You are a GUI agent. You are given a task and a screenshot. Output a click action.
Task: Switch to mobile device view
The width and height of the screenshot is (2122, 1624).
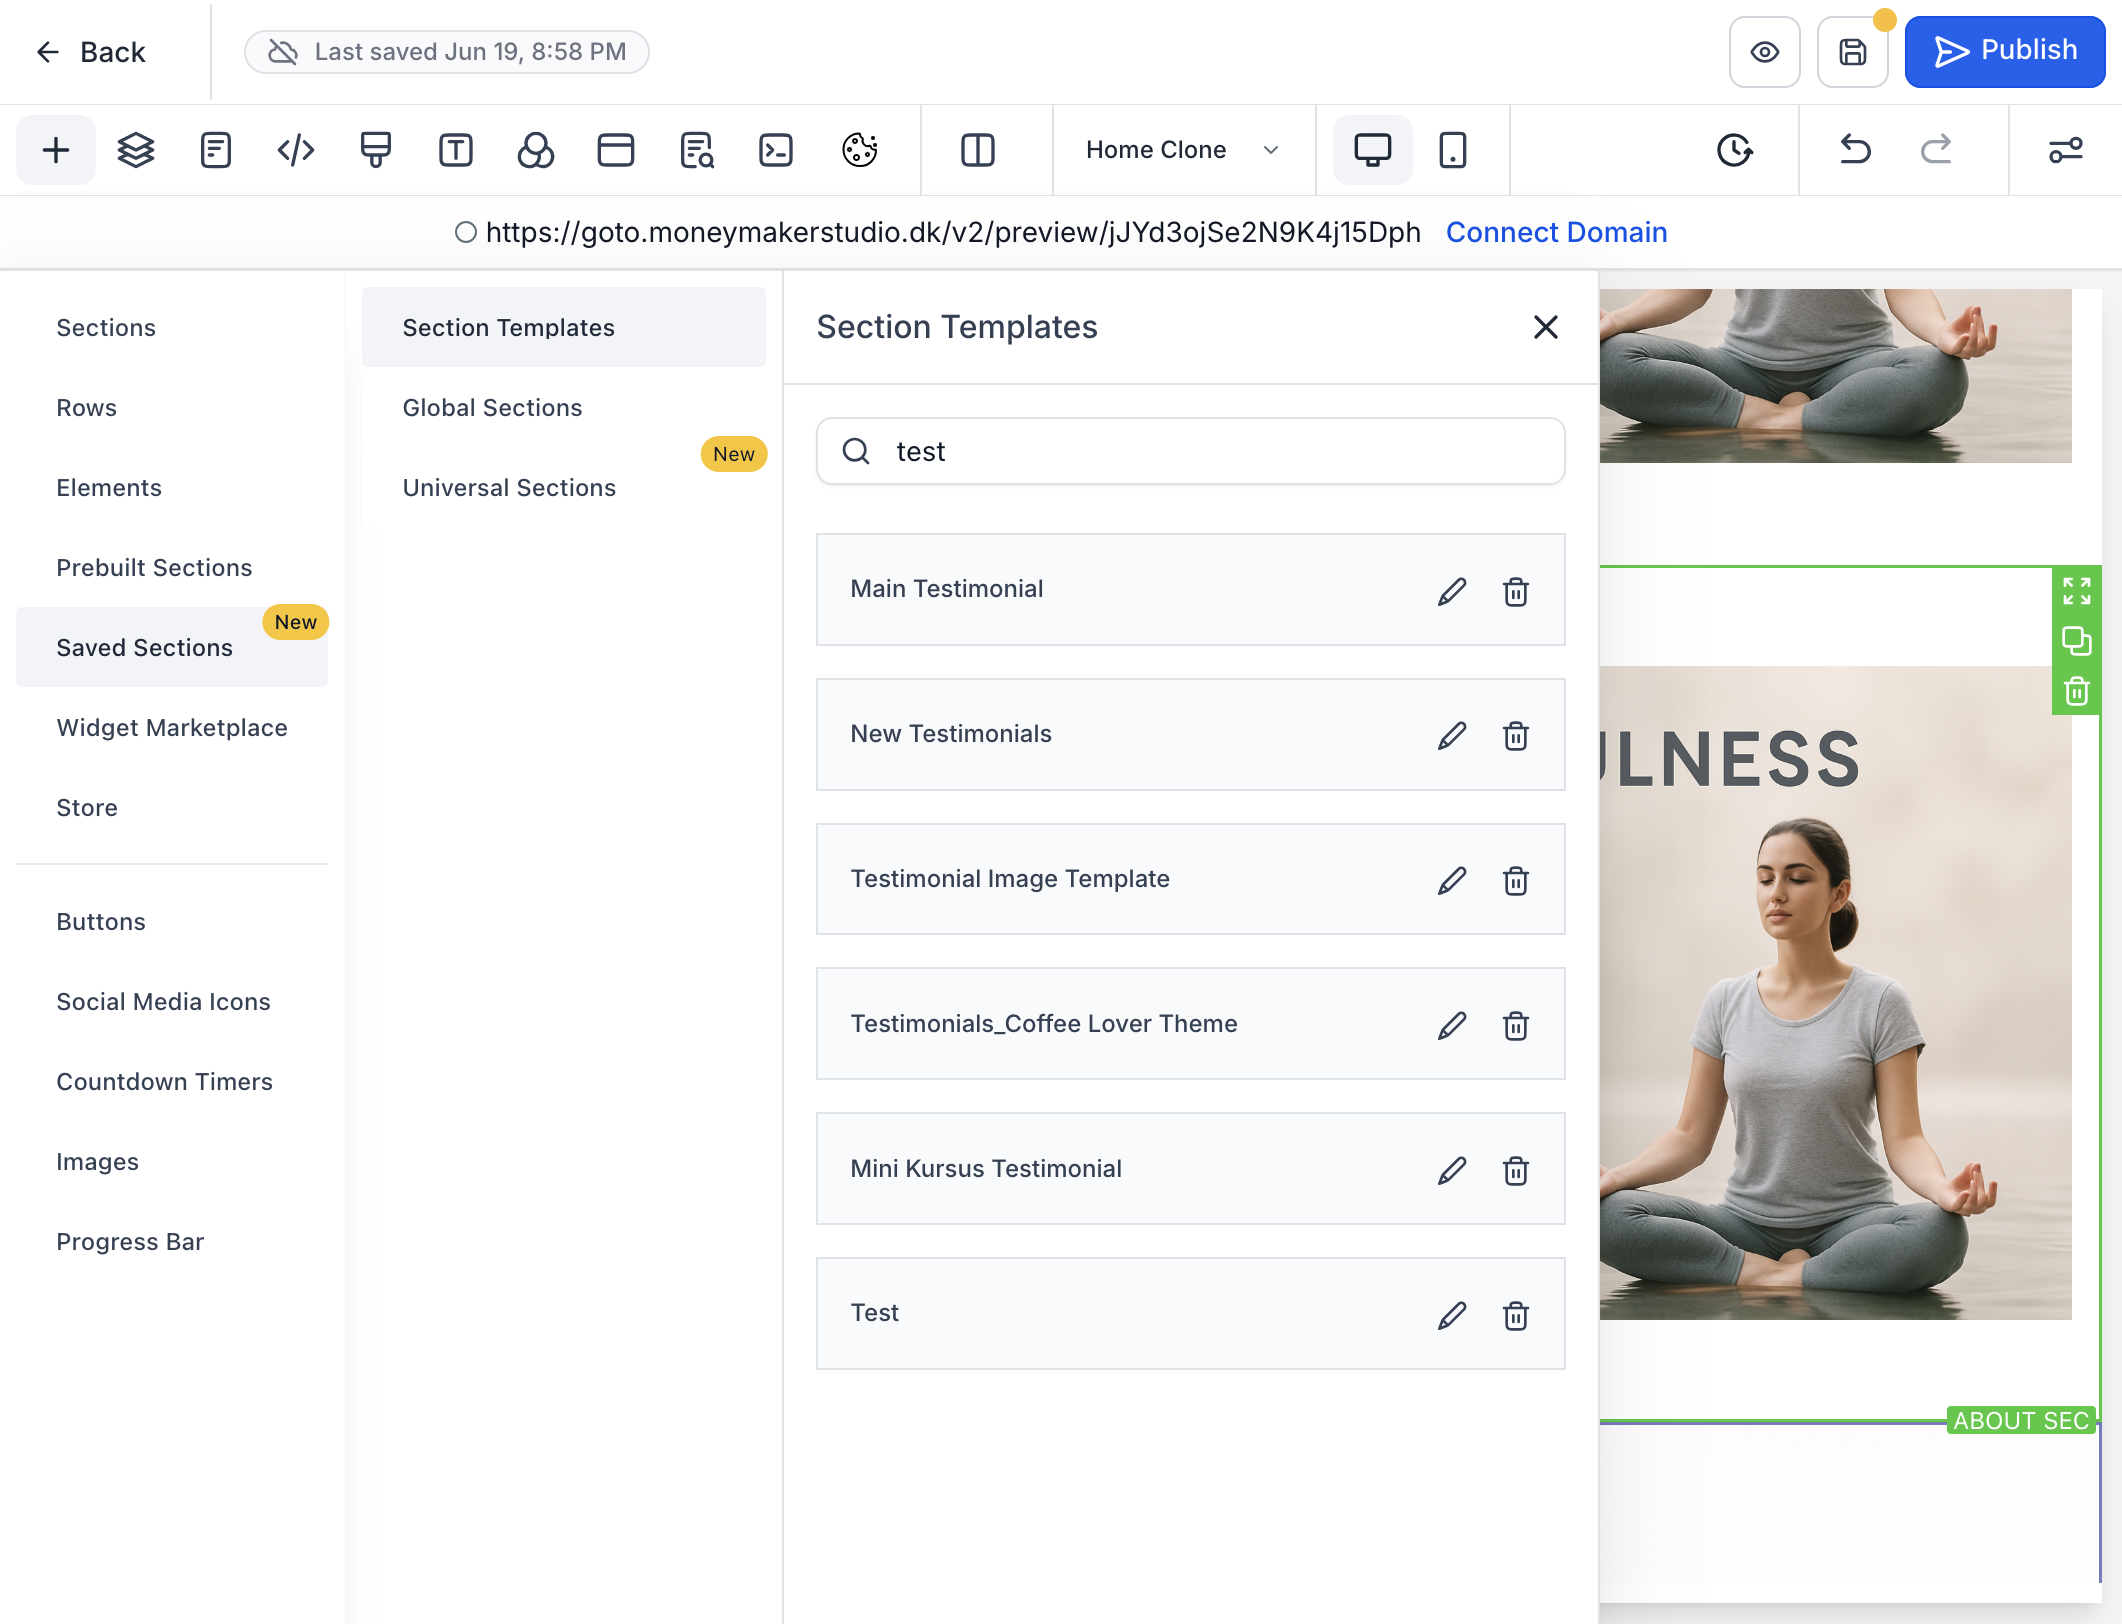coord(1452,150)
